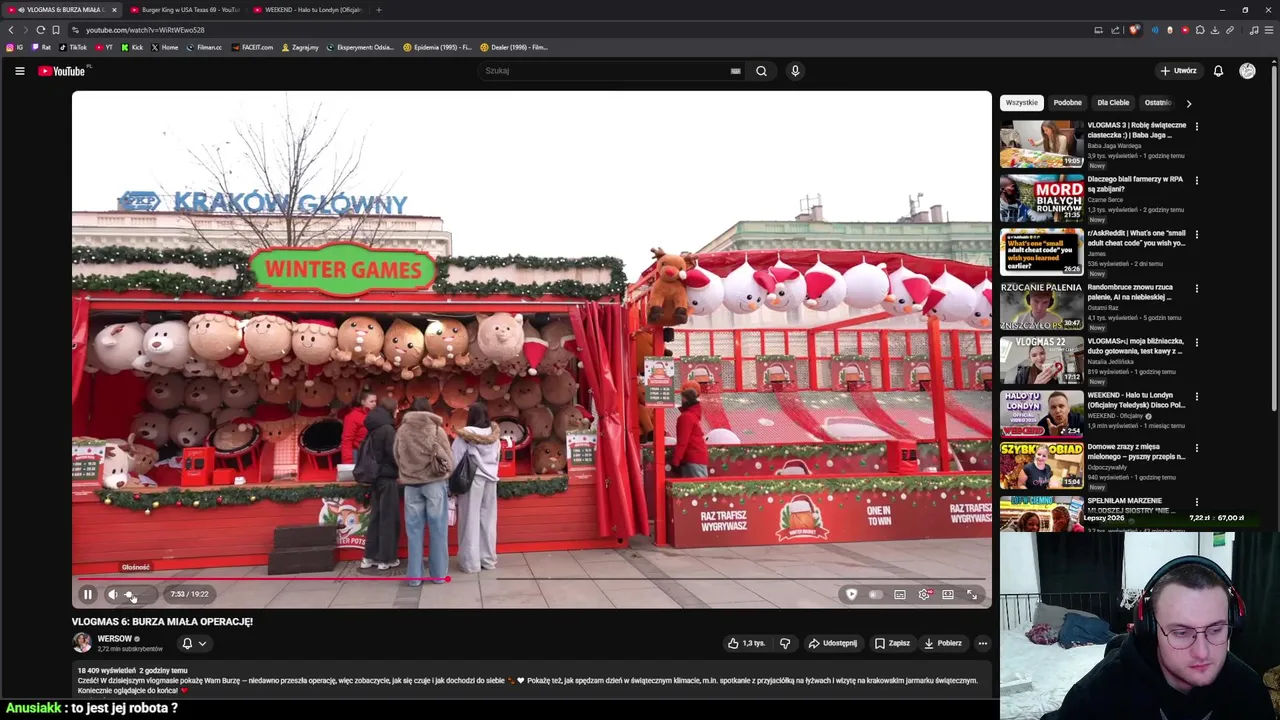Seek on the red video progress bar
Viewport: 1280px width, 720px height.
click(x=532, y=578)
